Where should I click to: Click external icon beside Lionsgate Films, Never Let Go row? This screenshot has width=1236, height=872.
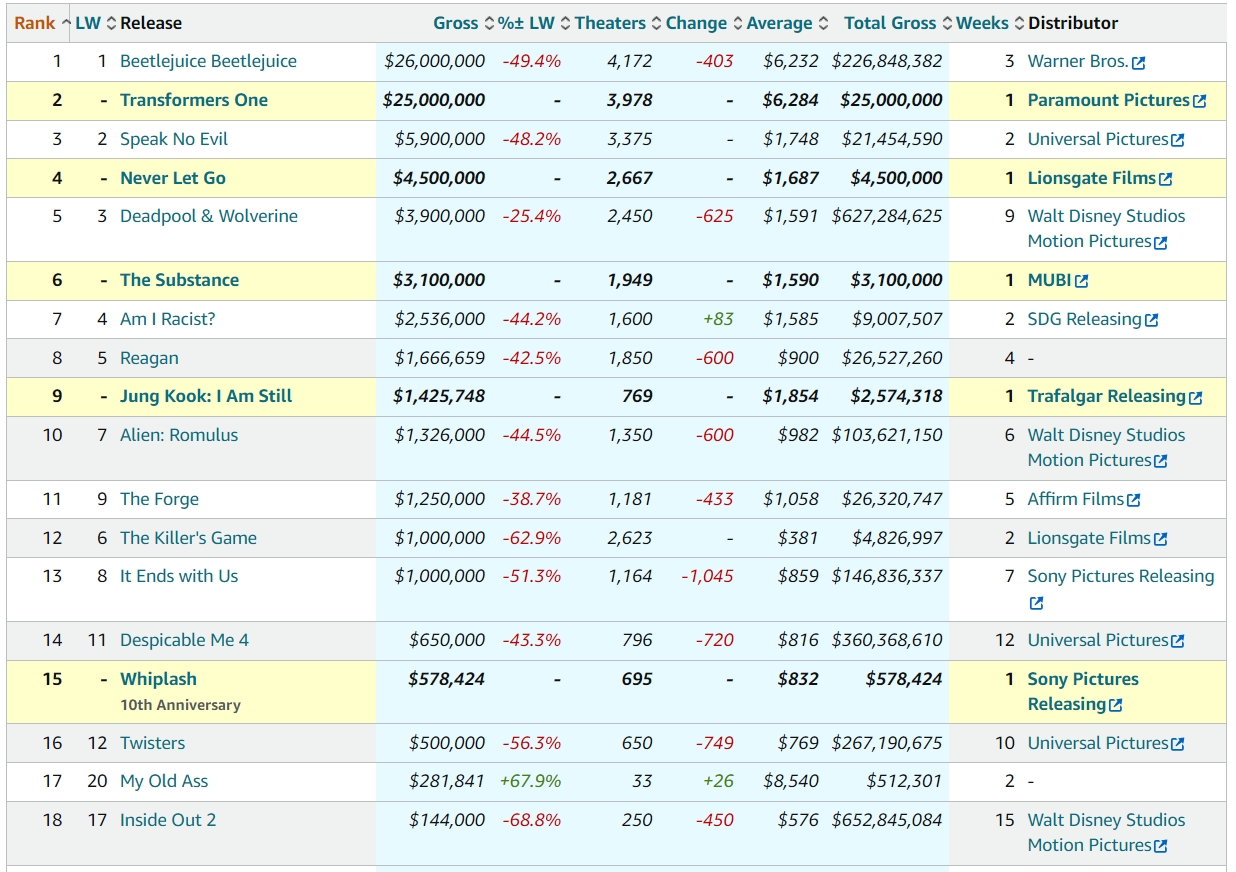pos(1165,180)
